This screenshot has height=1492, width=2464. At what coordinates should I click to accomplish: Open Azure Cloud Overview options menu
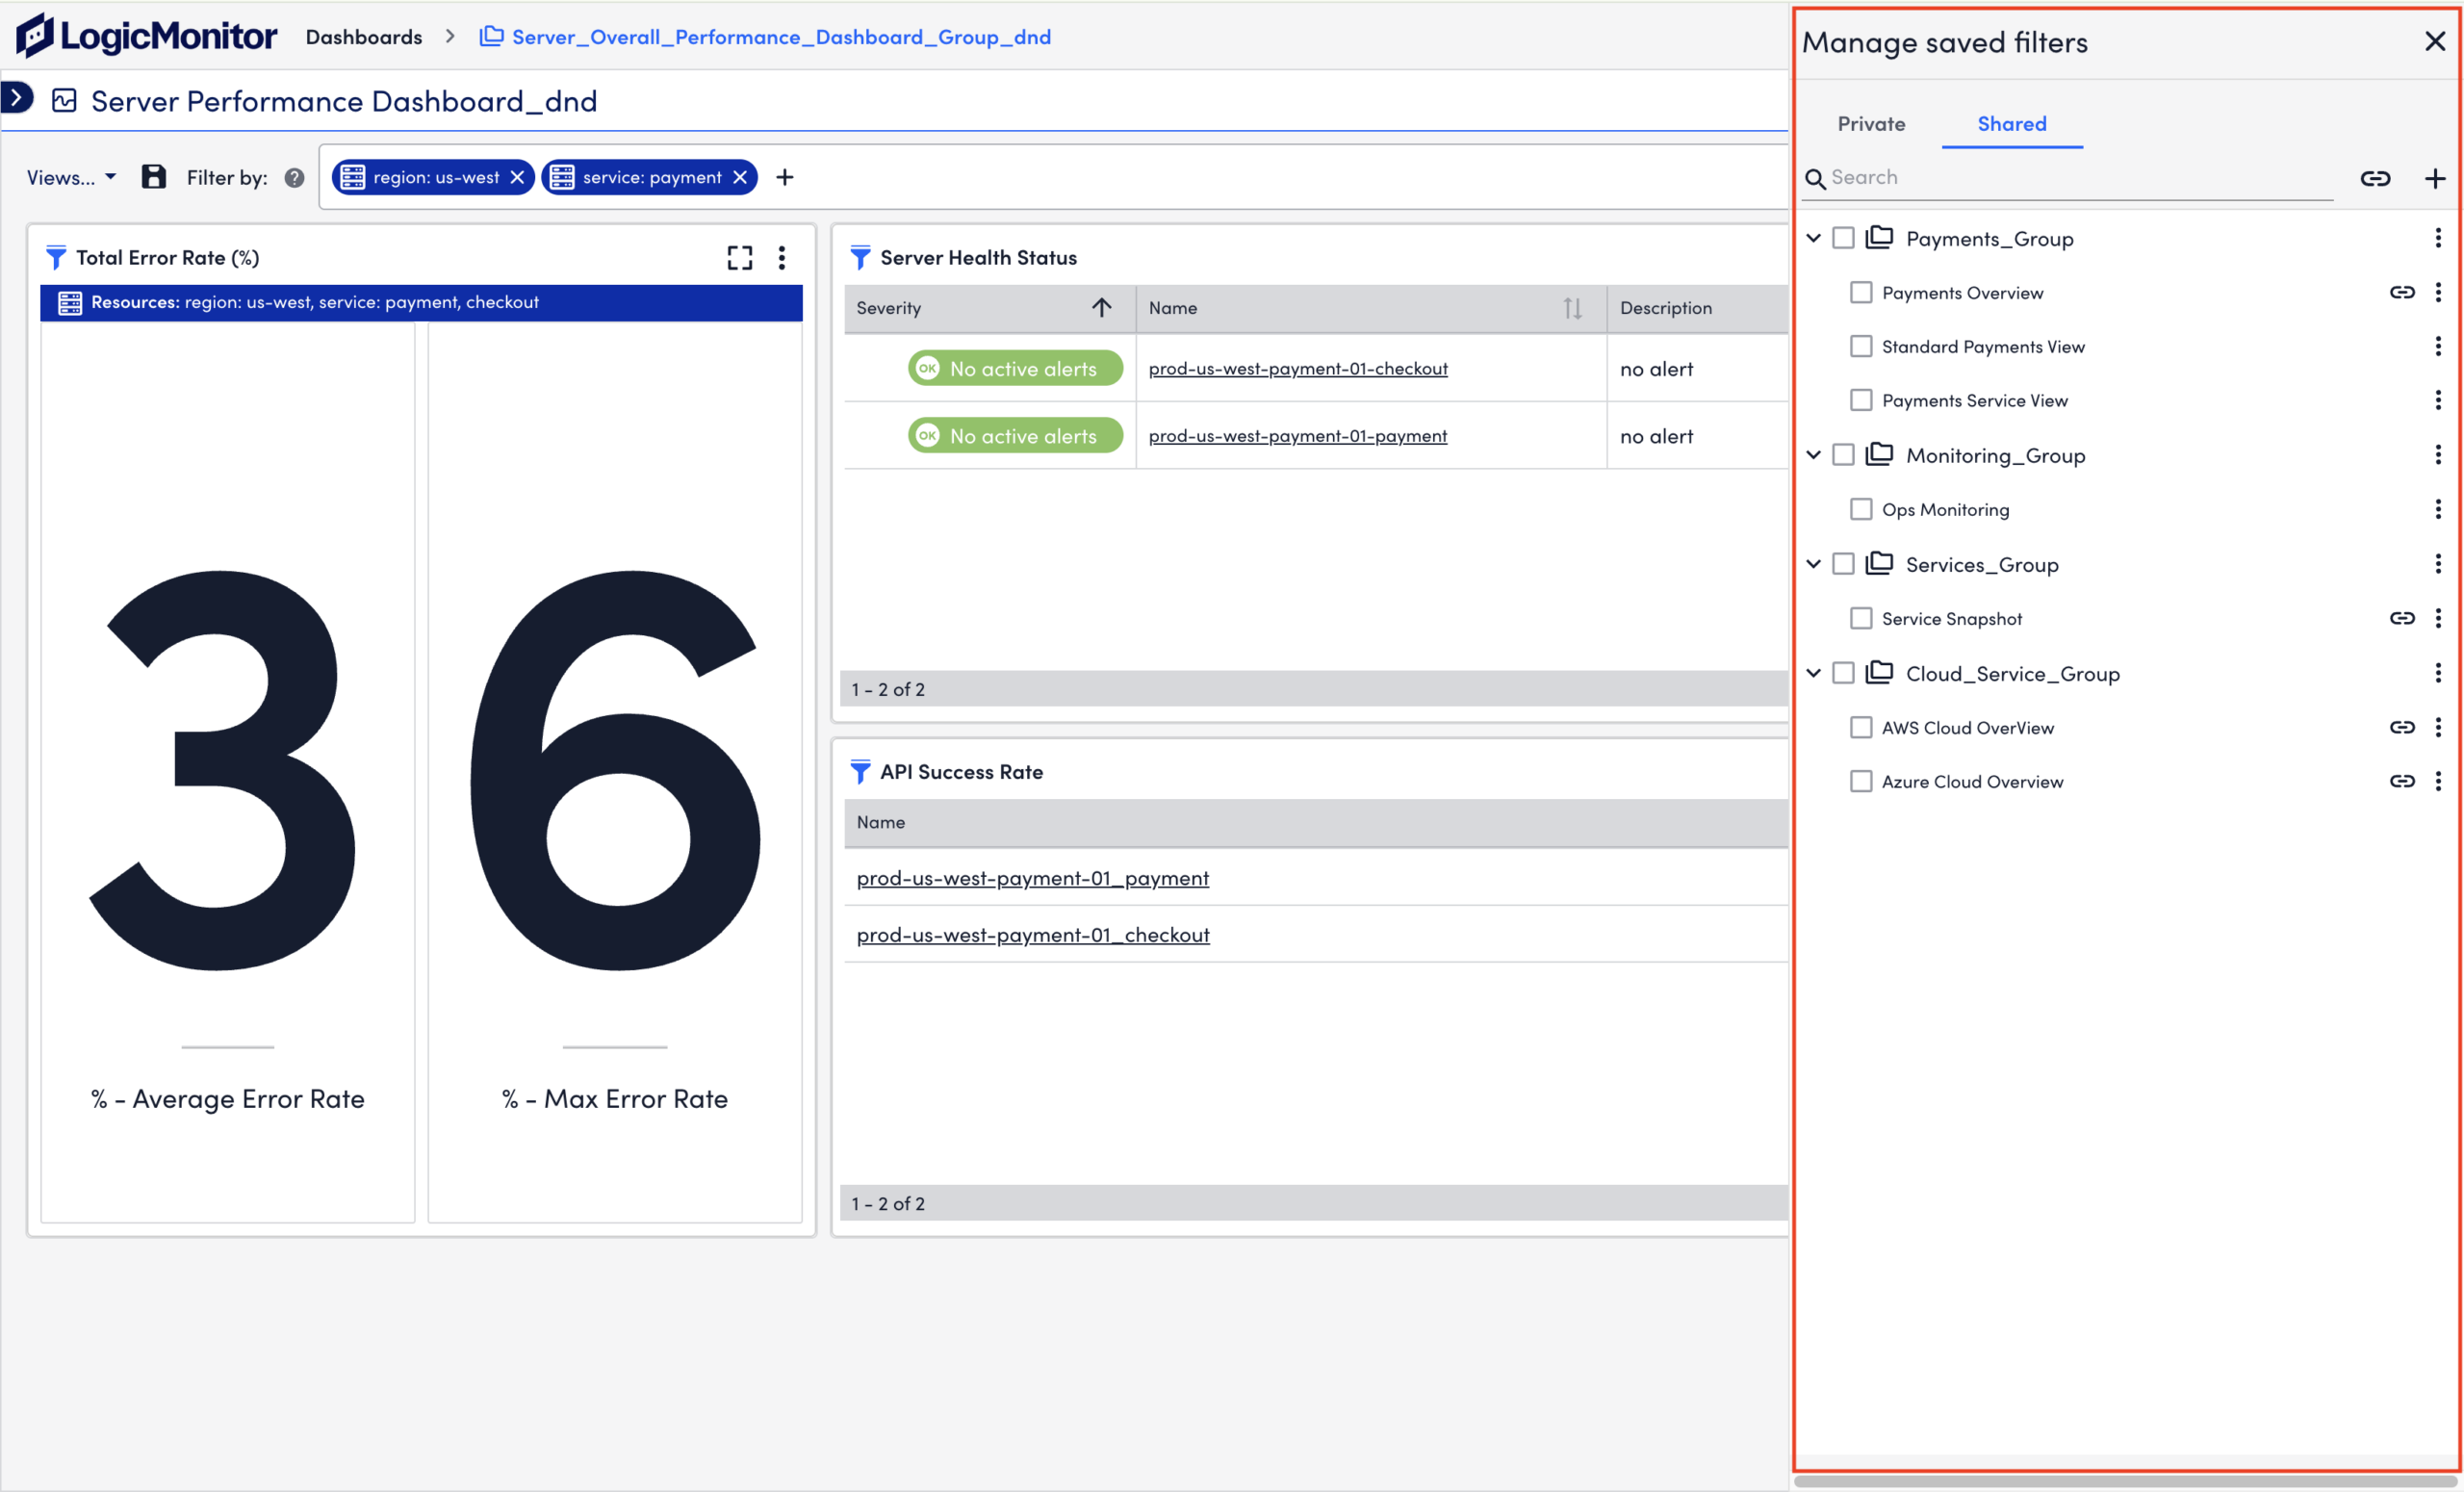[2438, 781]
